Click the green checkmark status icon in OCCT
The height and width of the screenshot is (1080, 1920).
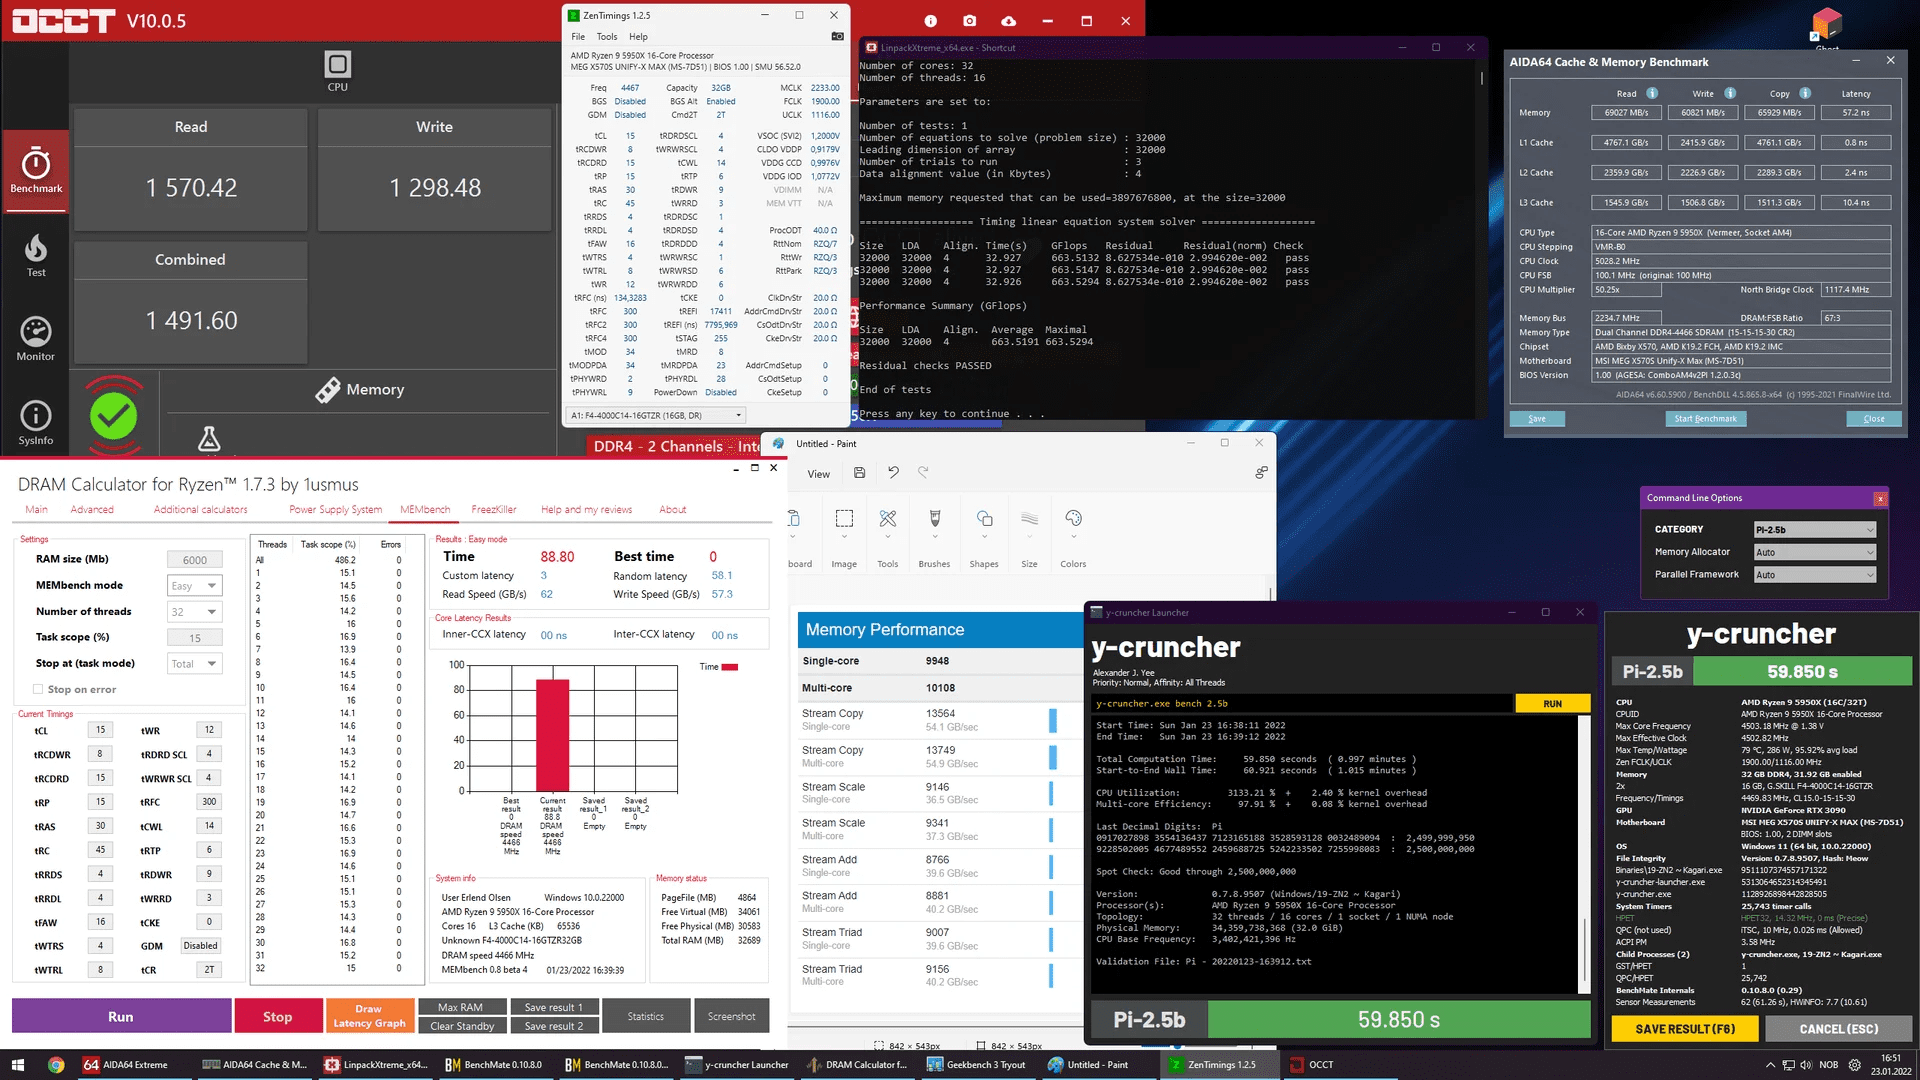pos(114,415)
